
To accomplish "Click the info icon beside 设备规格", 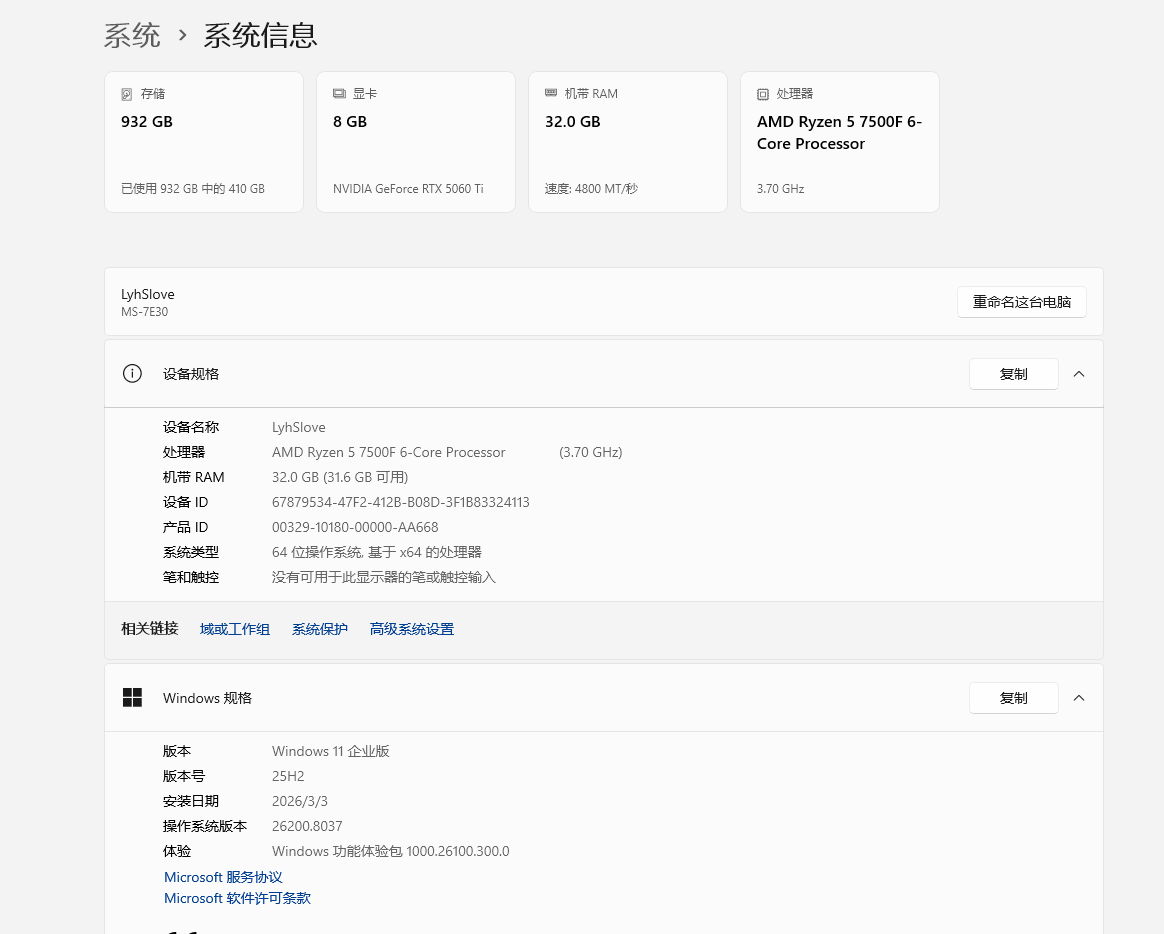I will [132, 374].
